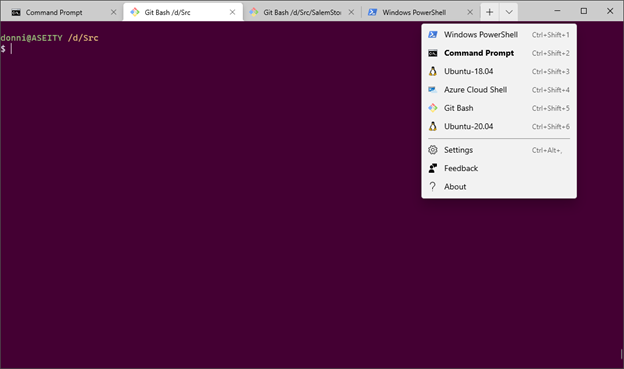This screenshot has width=624, height=369.
Task: Click the $ prompt line in terminal
Action: [3, 49]
